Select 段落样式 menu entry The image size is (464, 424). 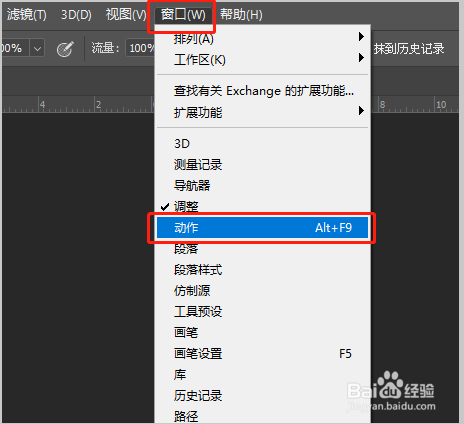pyautogui.click(x=263, y=270)
